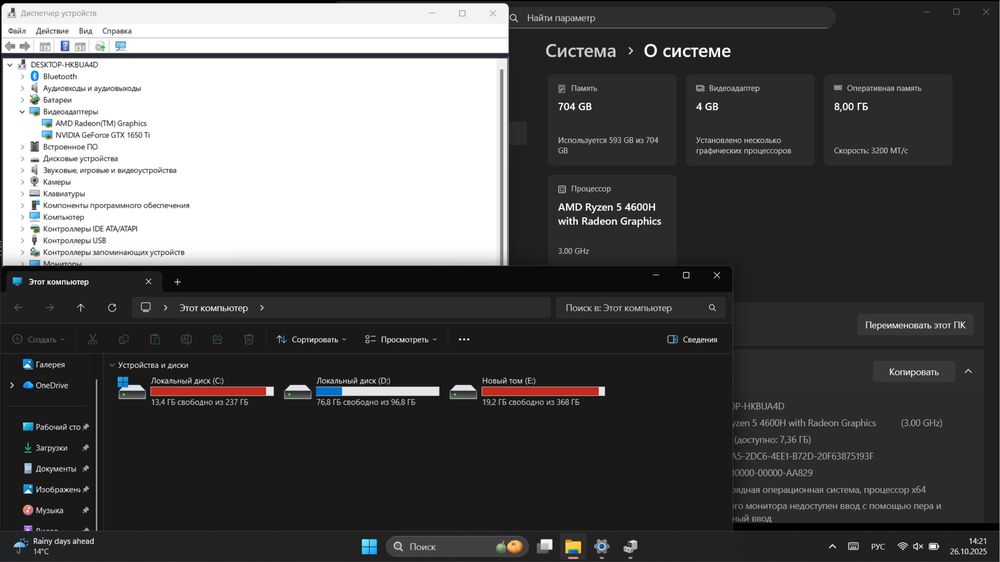Open Task View from taskbar
The image size is (1000, 562).
coord(544,547)
